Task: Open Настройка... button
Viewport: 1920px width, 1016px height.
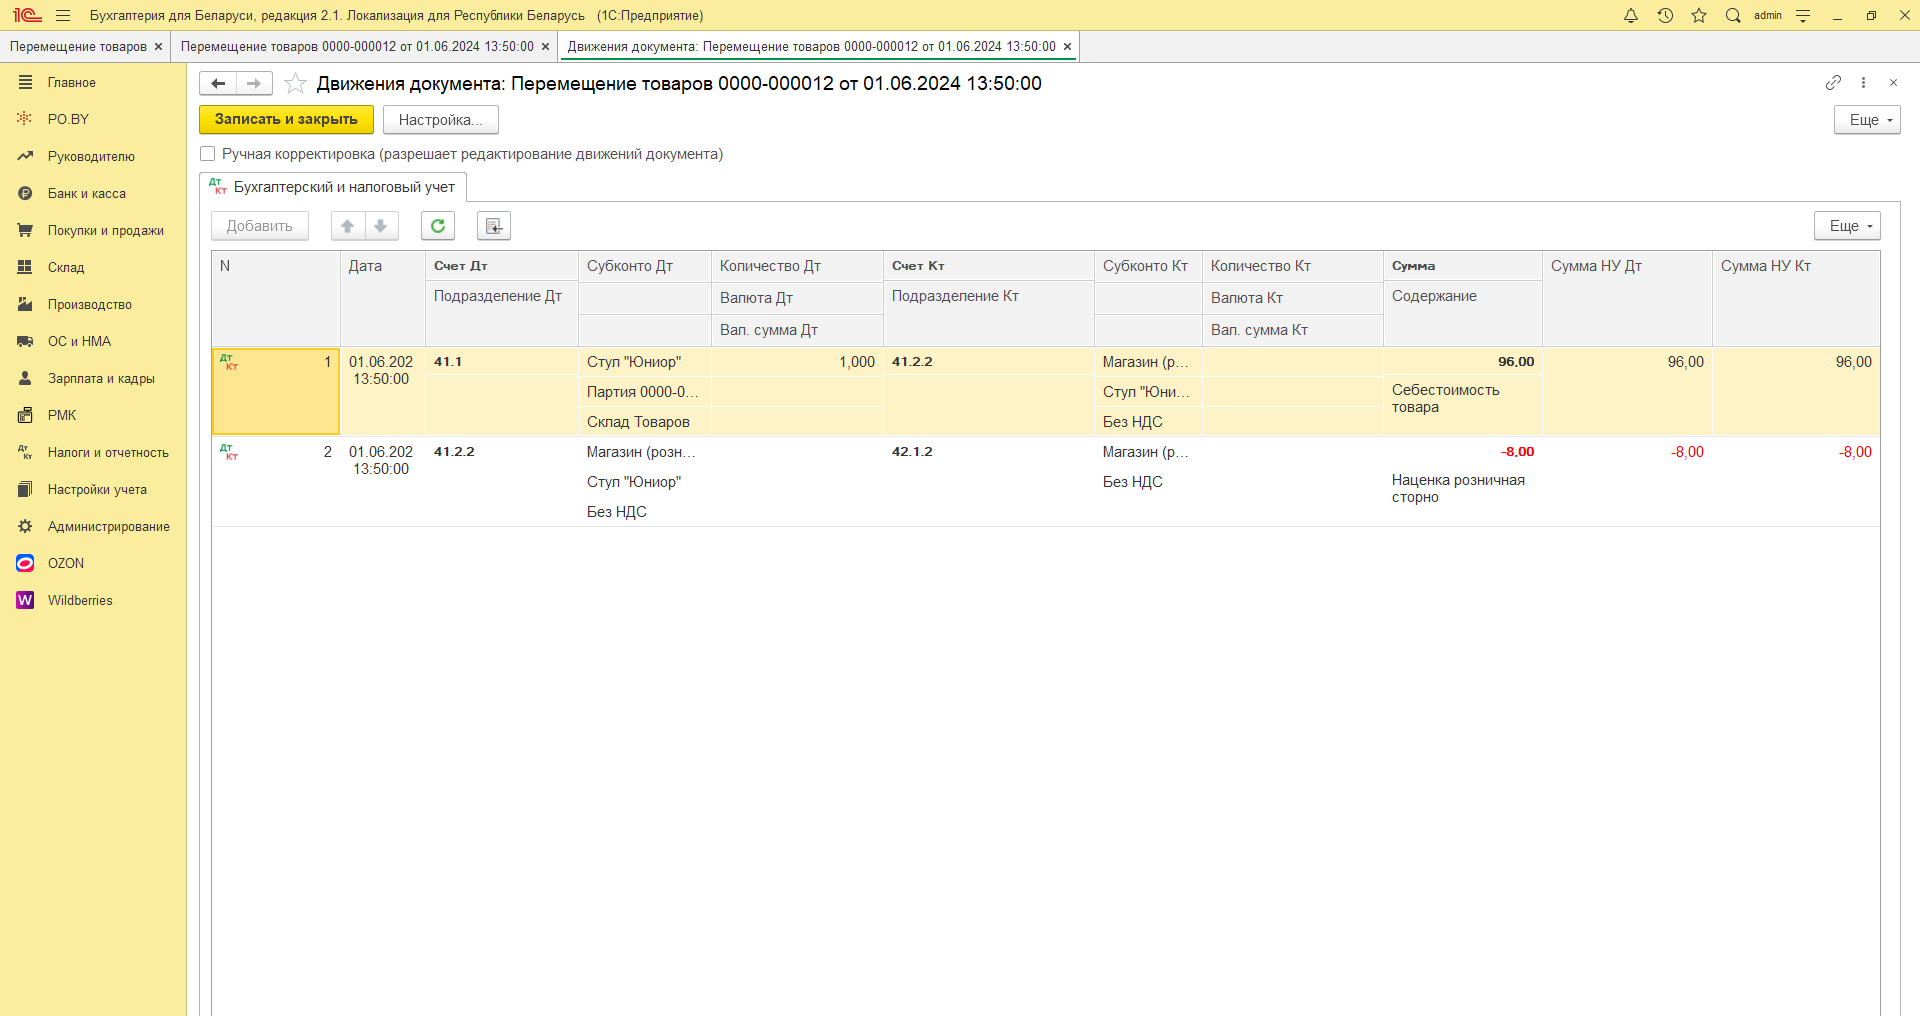Action: tap(440, 120)
